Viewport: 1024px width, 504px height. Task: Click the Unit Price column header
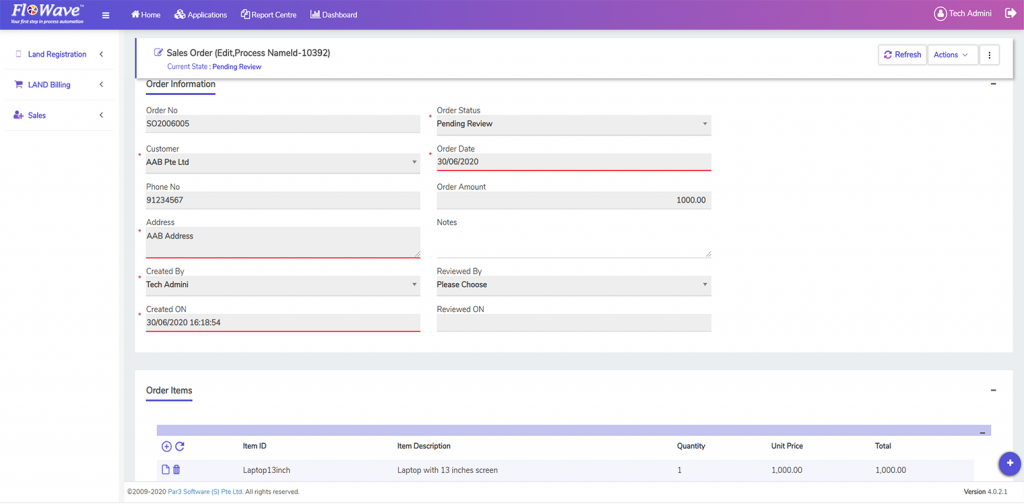point(787,447)
